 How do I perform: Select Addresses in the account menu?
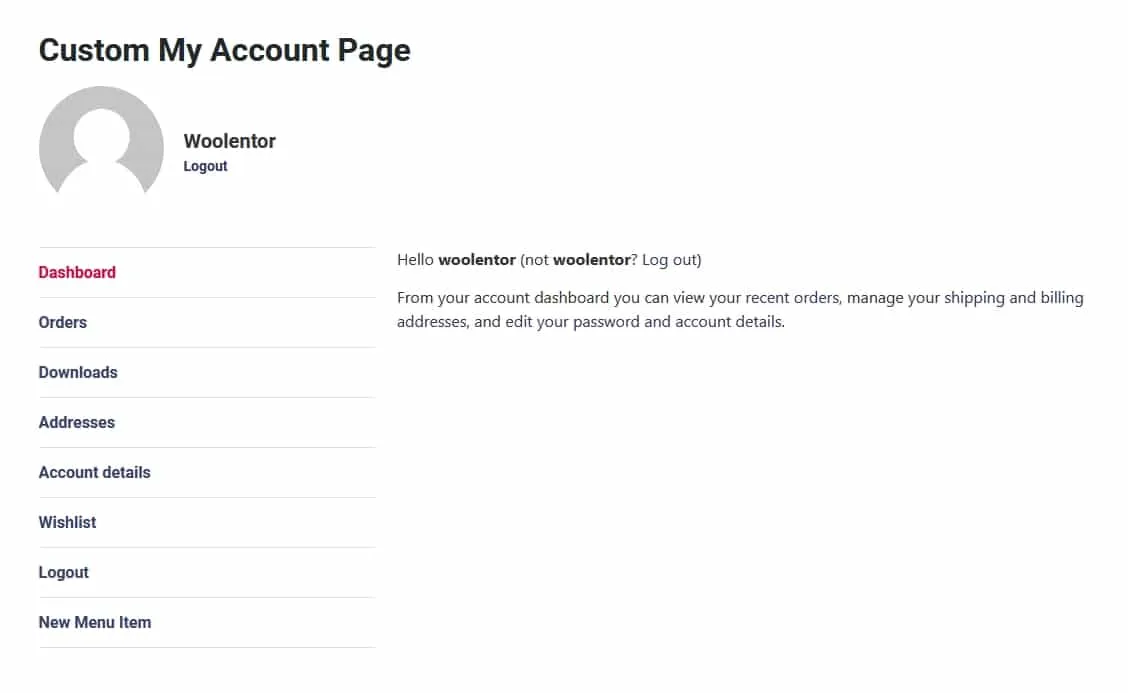click(77, 422)
